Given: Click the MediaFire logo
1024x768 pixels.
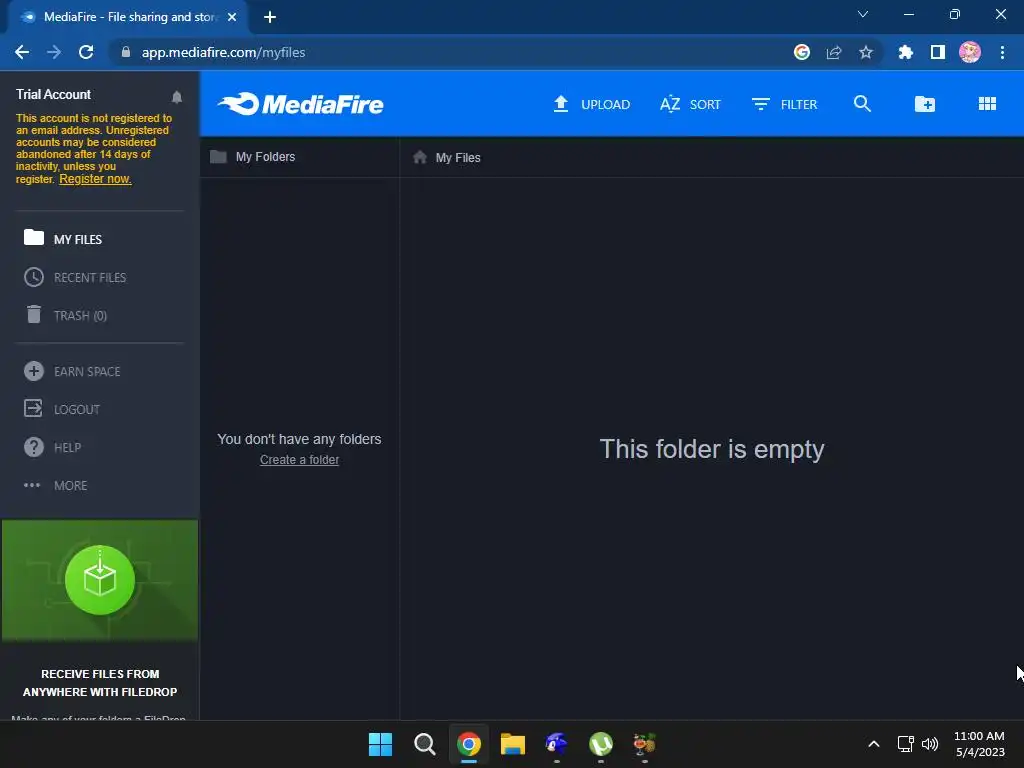Looking at the screenshot, I should tap(300, 104).
